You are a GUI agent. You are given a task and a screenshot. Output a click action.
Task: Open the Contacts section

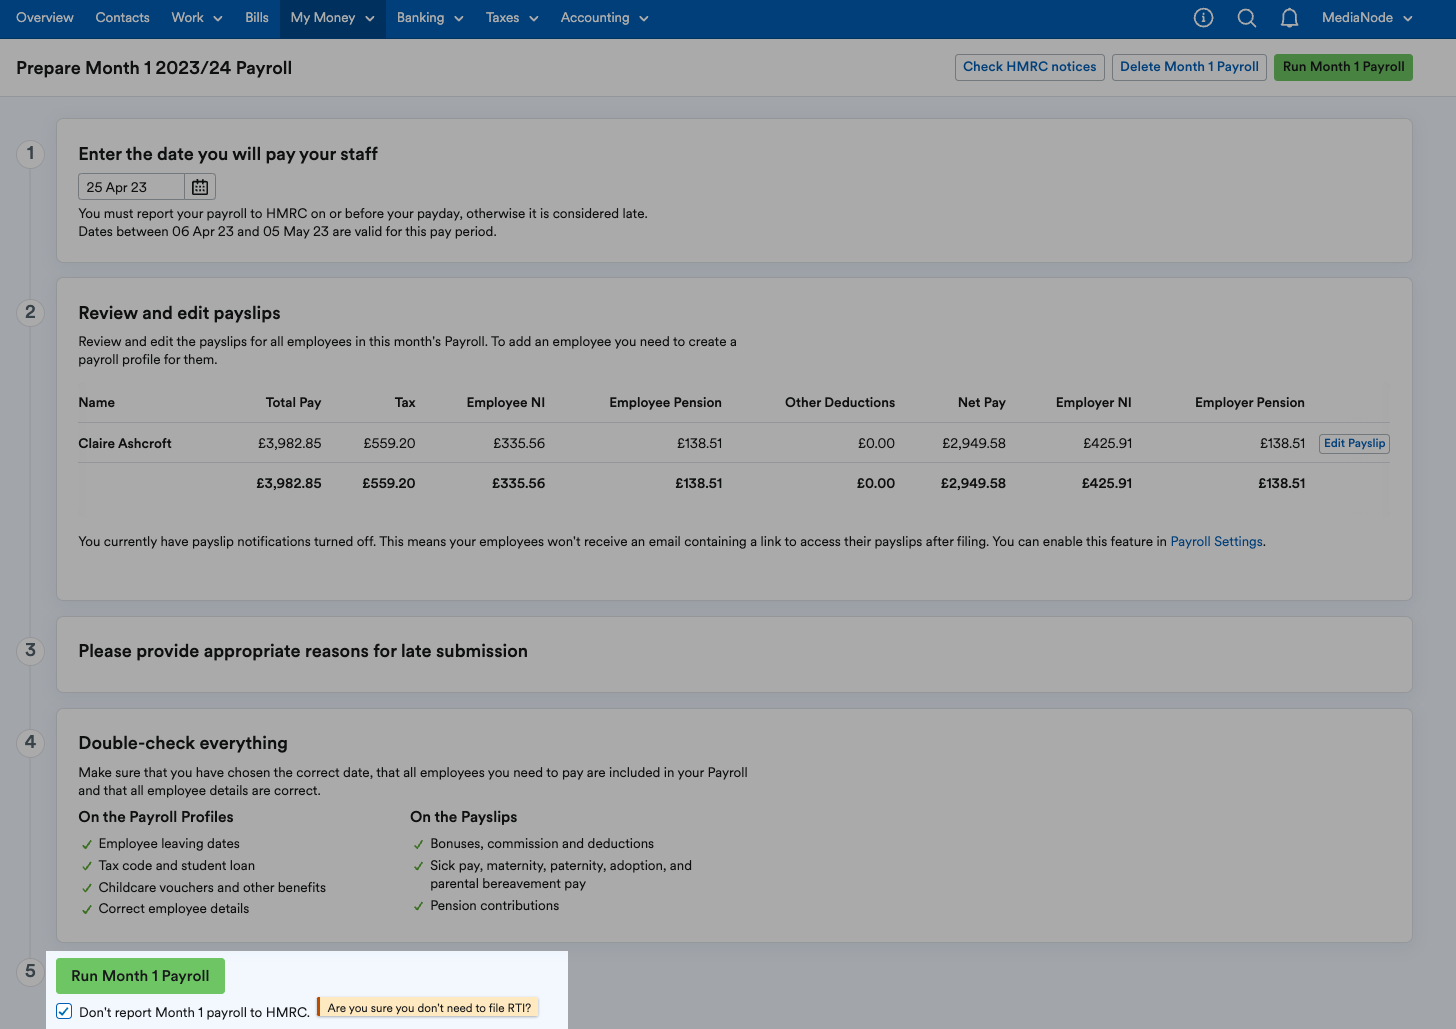[x=123, y=18]
